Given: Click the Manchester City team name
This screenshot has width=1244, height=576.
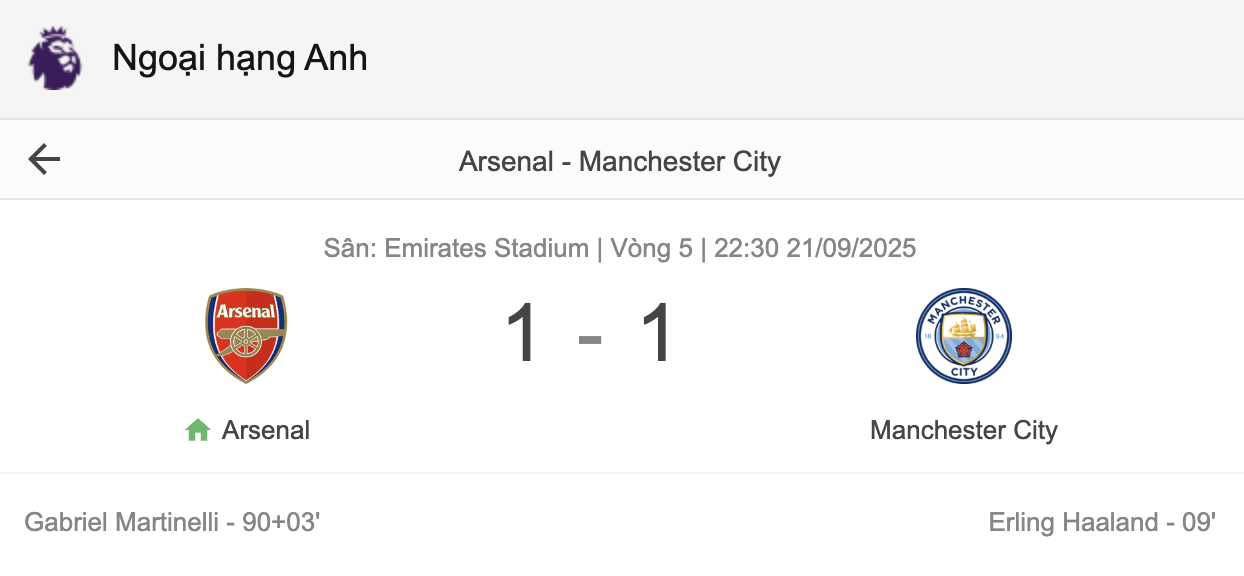Looking at the screenshot, I should click(964, 430).
